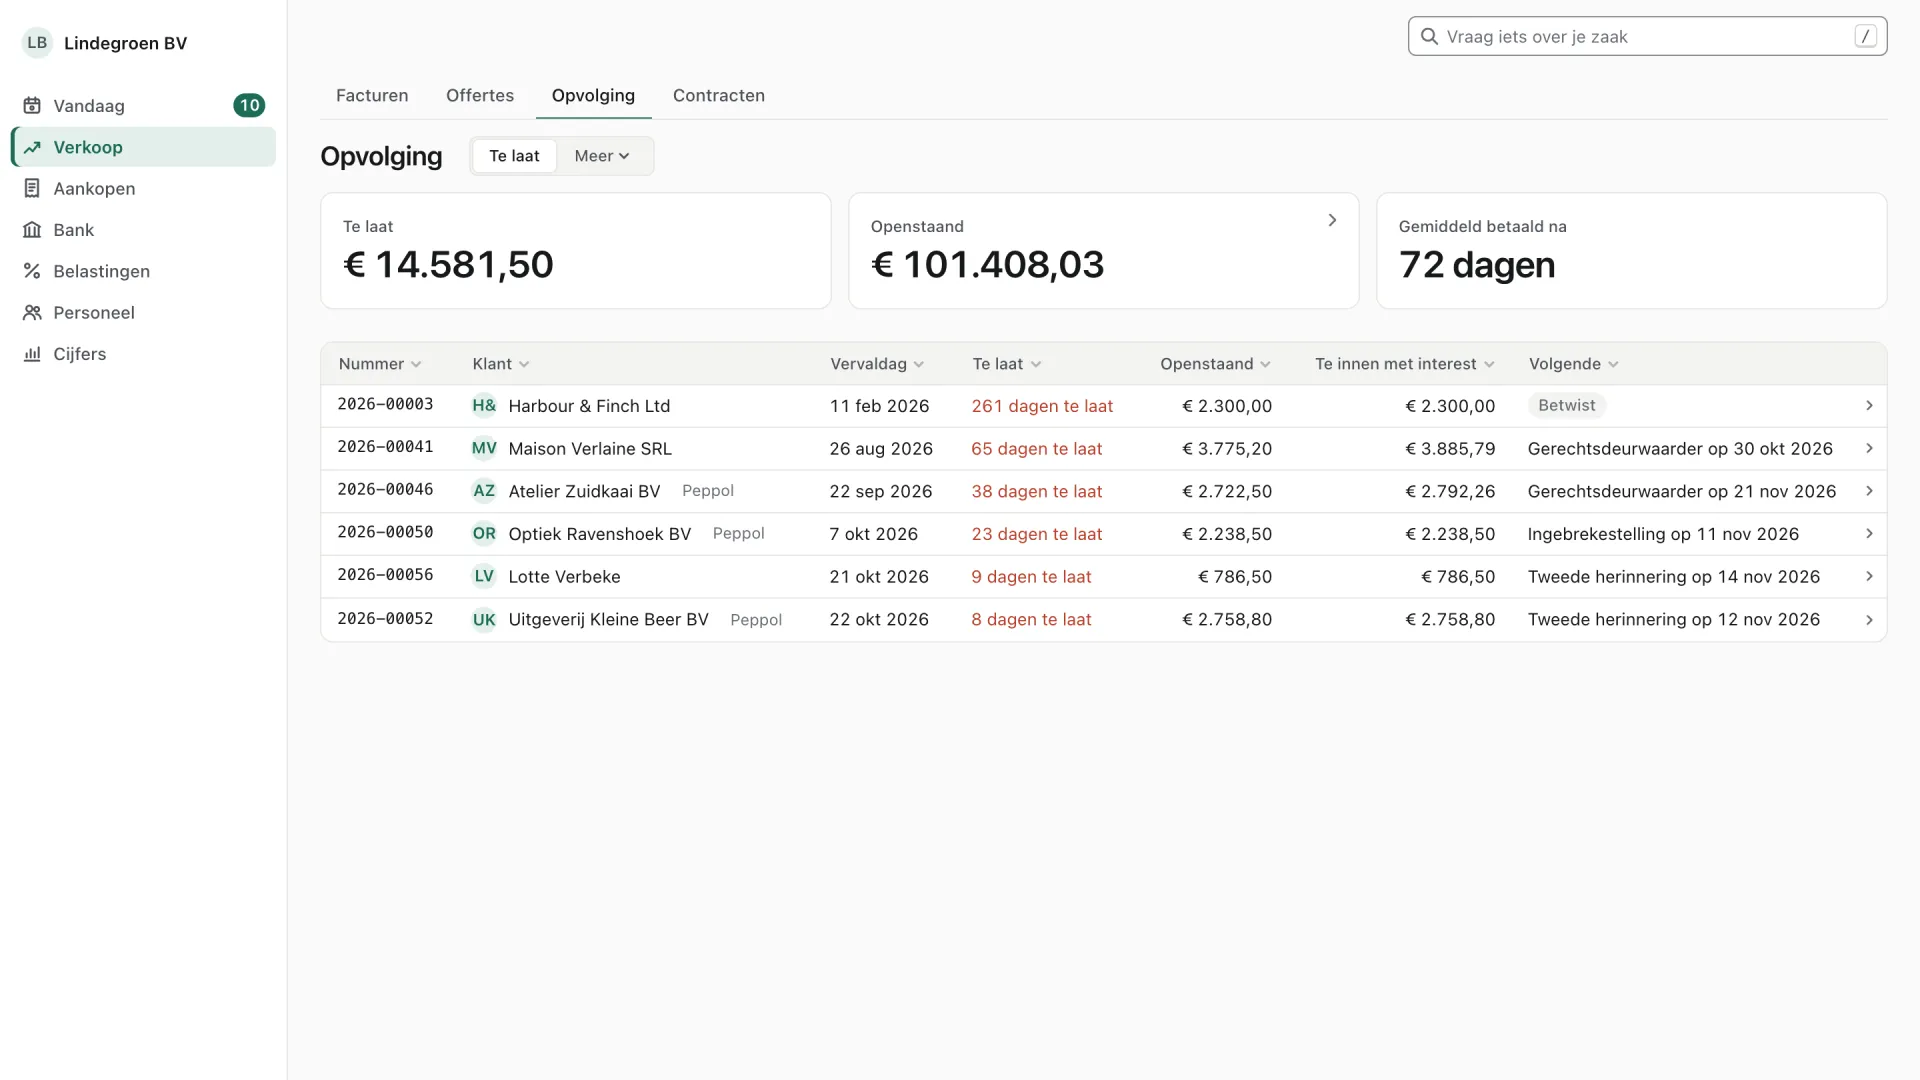Click the MV avatar for Maison Verlaine

pyautogui.click(x=484, y=448)
